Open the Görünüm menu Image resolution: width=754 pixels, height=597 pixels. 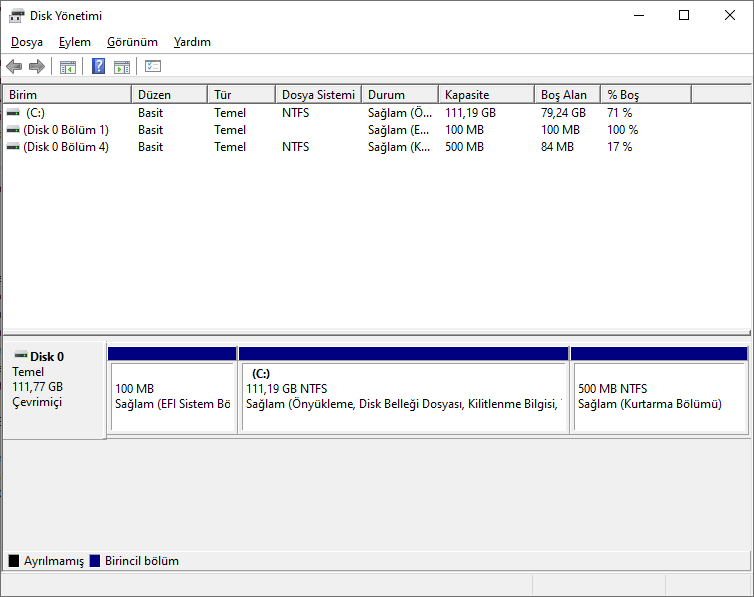click(x=132, y=42)
